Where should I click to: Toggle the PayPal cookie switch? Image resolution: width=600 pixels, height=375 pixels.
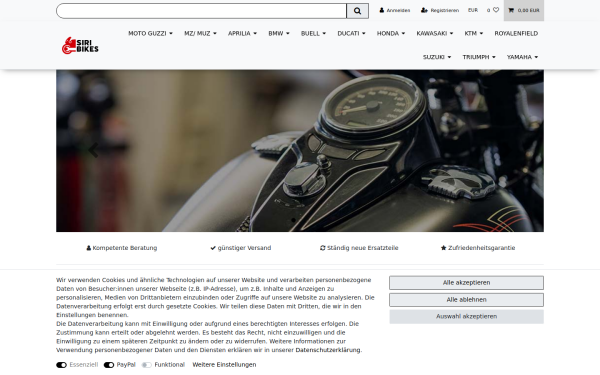pyautogui.click(x=109, y=365)
